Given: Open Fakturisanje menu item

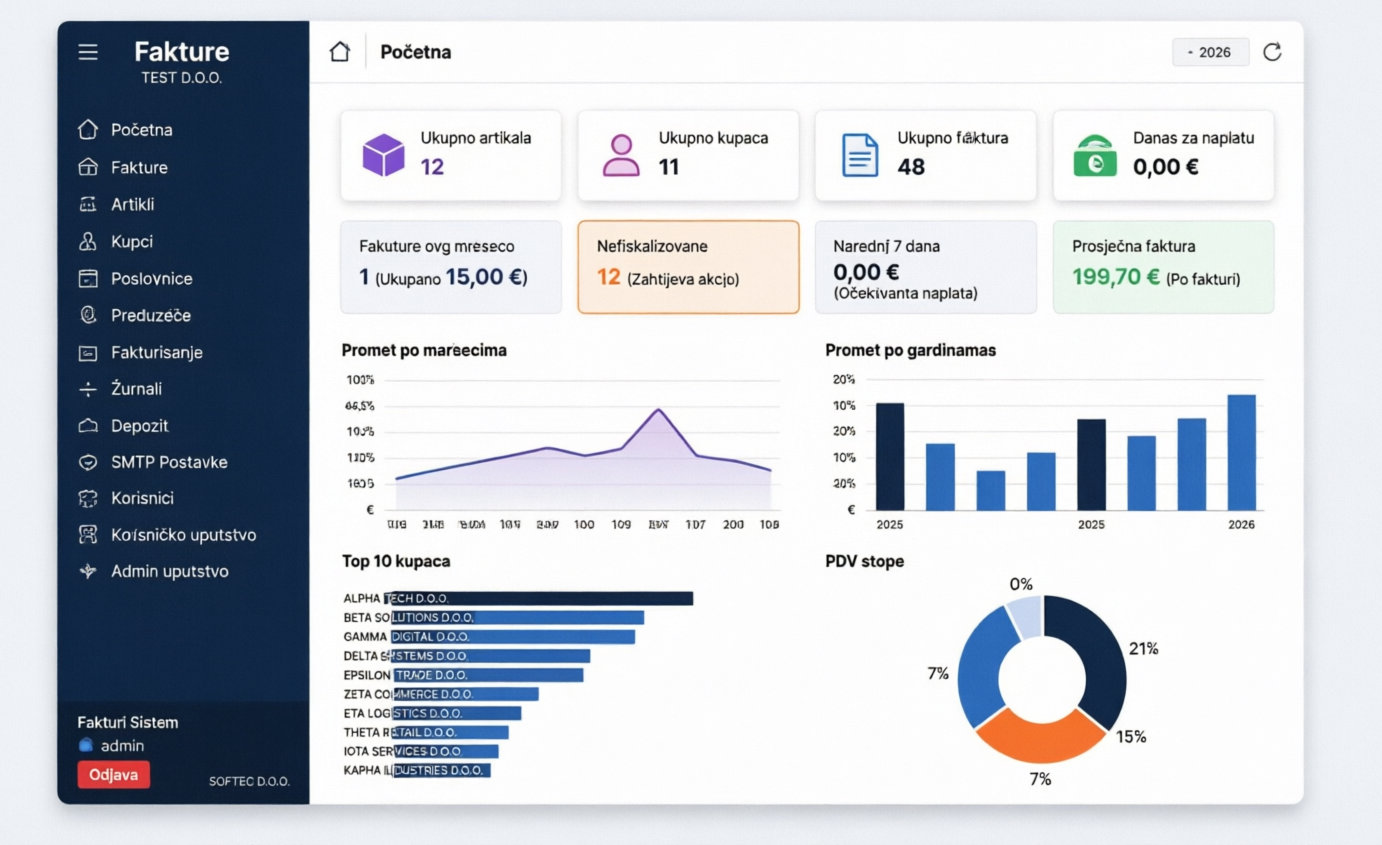Looking at the screenshot, I should coord(157,353).
